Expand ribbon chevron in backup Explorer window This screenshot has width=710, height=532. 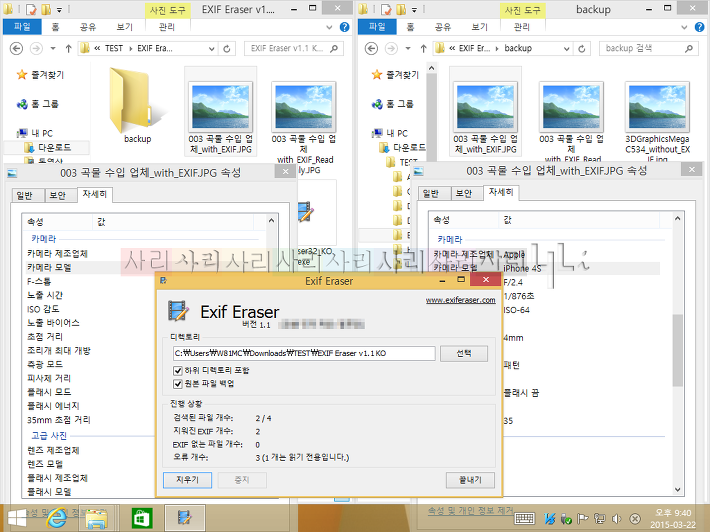point(684,28)
